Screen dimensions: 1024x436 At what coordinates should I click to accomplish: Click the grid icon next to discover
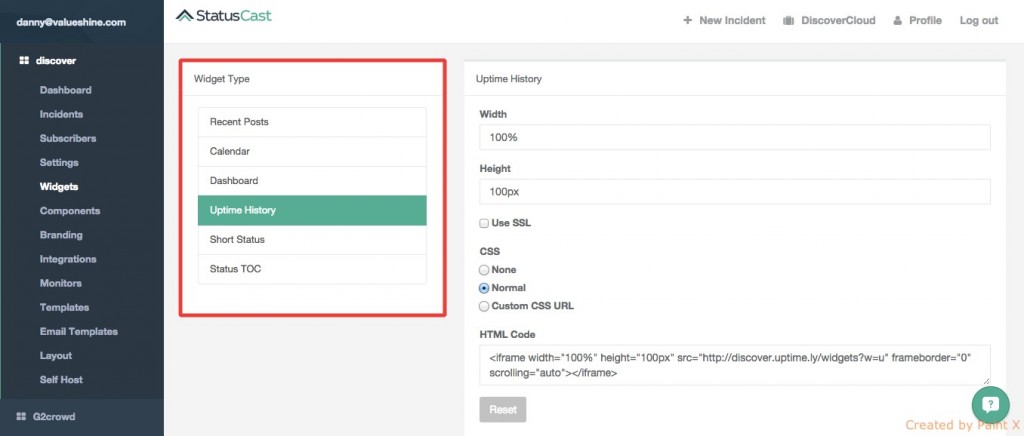pos(23,61)
